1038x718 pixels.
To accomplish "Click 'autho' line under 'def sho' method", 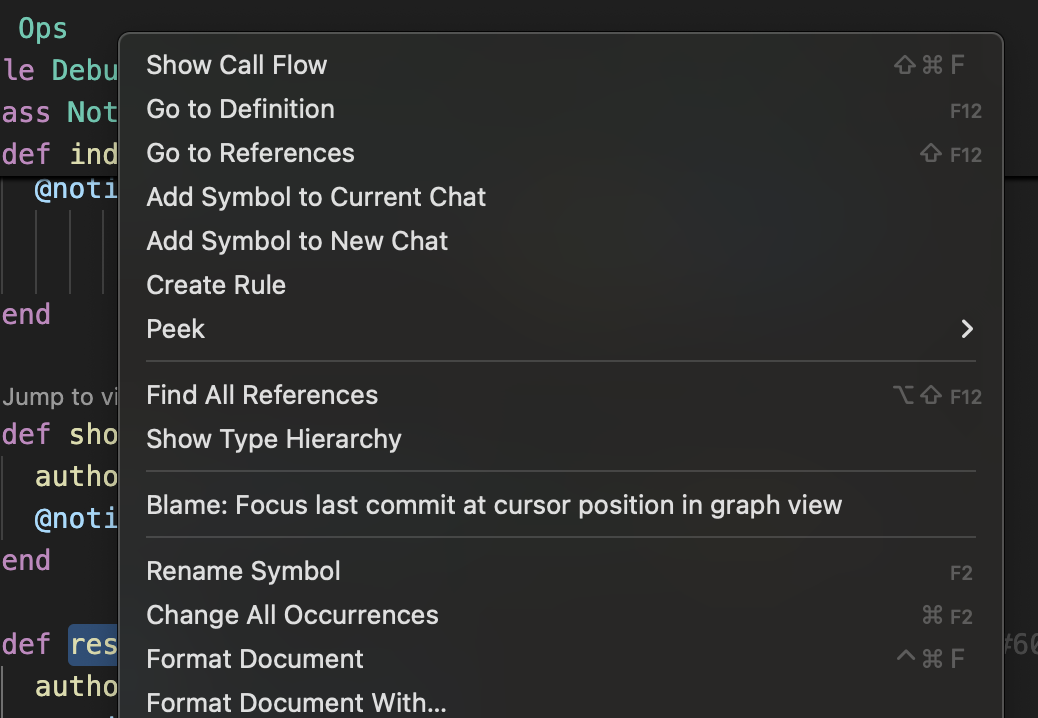I will coord(76,477).
